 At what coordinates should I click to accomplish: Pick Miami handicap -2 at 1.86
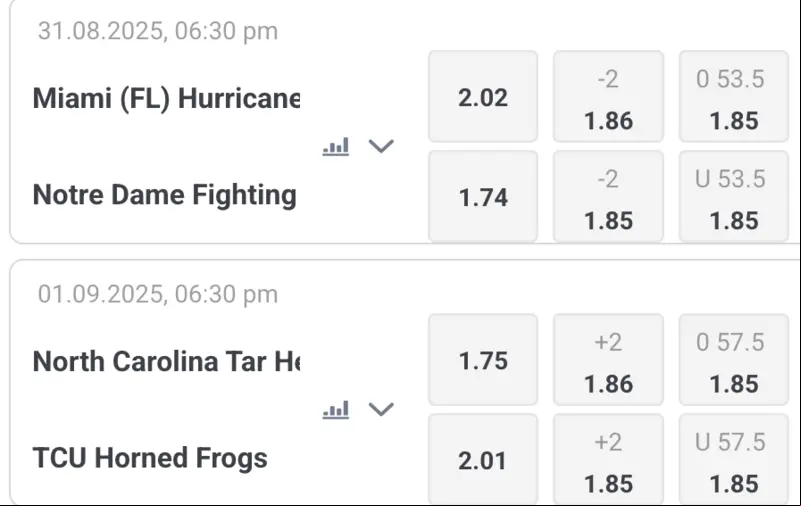pos(608,97)
